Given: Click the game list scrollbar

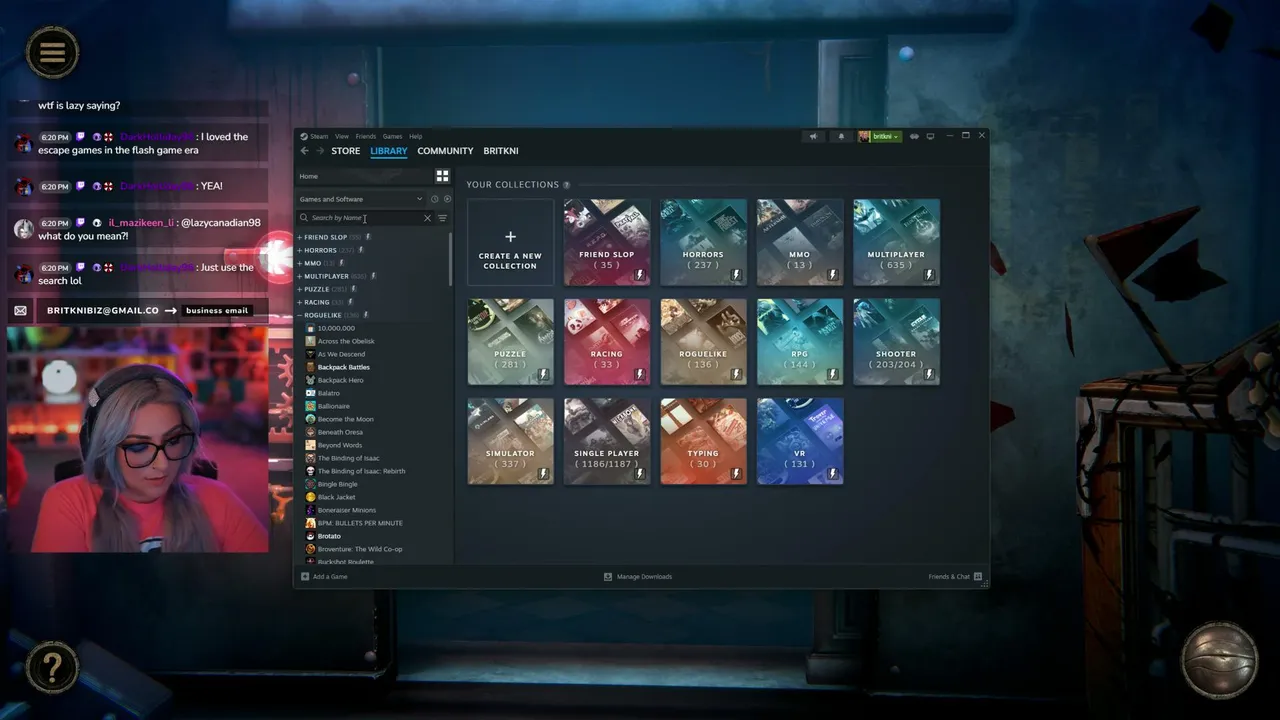Looking at the screenshot, I should coord(451,258).
